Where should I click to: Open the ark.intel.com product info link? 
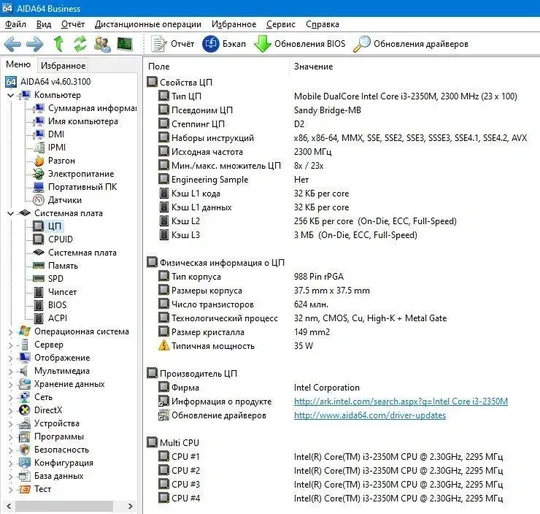click(x=401, y=401)
